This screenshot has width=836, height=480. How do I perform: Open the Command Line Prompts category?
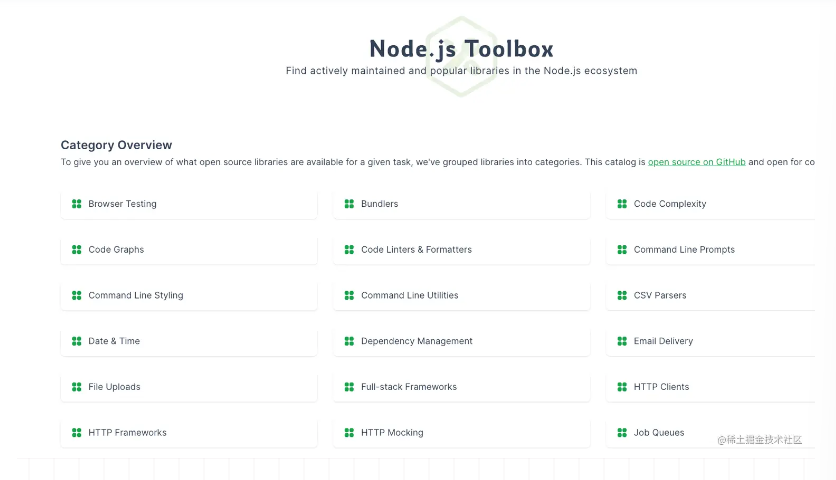point(684,250)
